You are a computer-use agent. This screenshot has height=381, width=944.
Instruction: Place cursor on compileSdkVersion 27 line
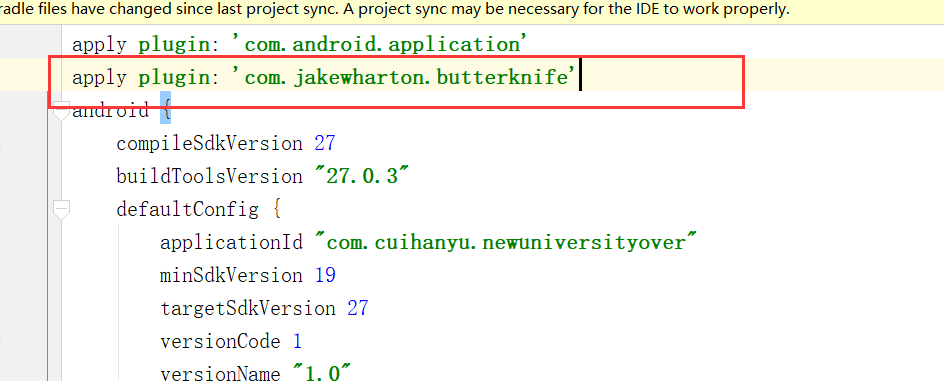coord(226,144)
